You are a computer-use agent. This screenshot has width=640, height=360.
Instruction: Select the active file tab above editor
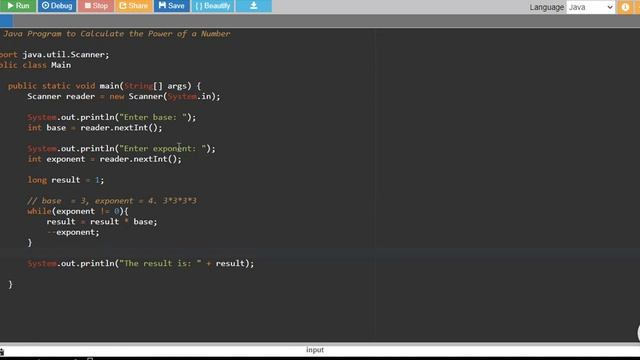pyautogui.click(x=6, y=20)
